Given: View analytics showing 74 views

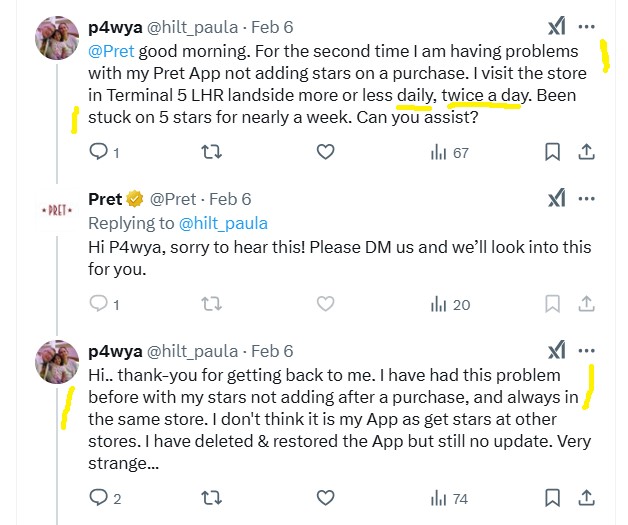Looking at the screenshot, I should [449, 497].
